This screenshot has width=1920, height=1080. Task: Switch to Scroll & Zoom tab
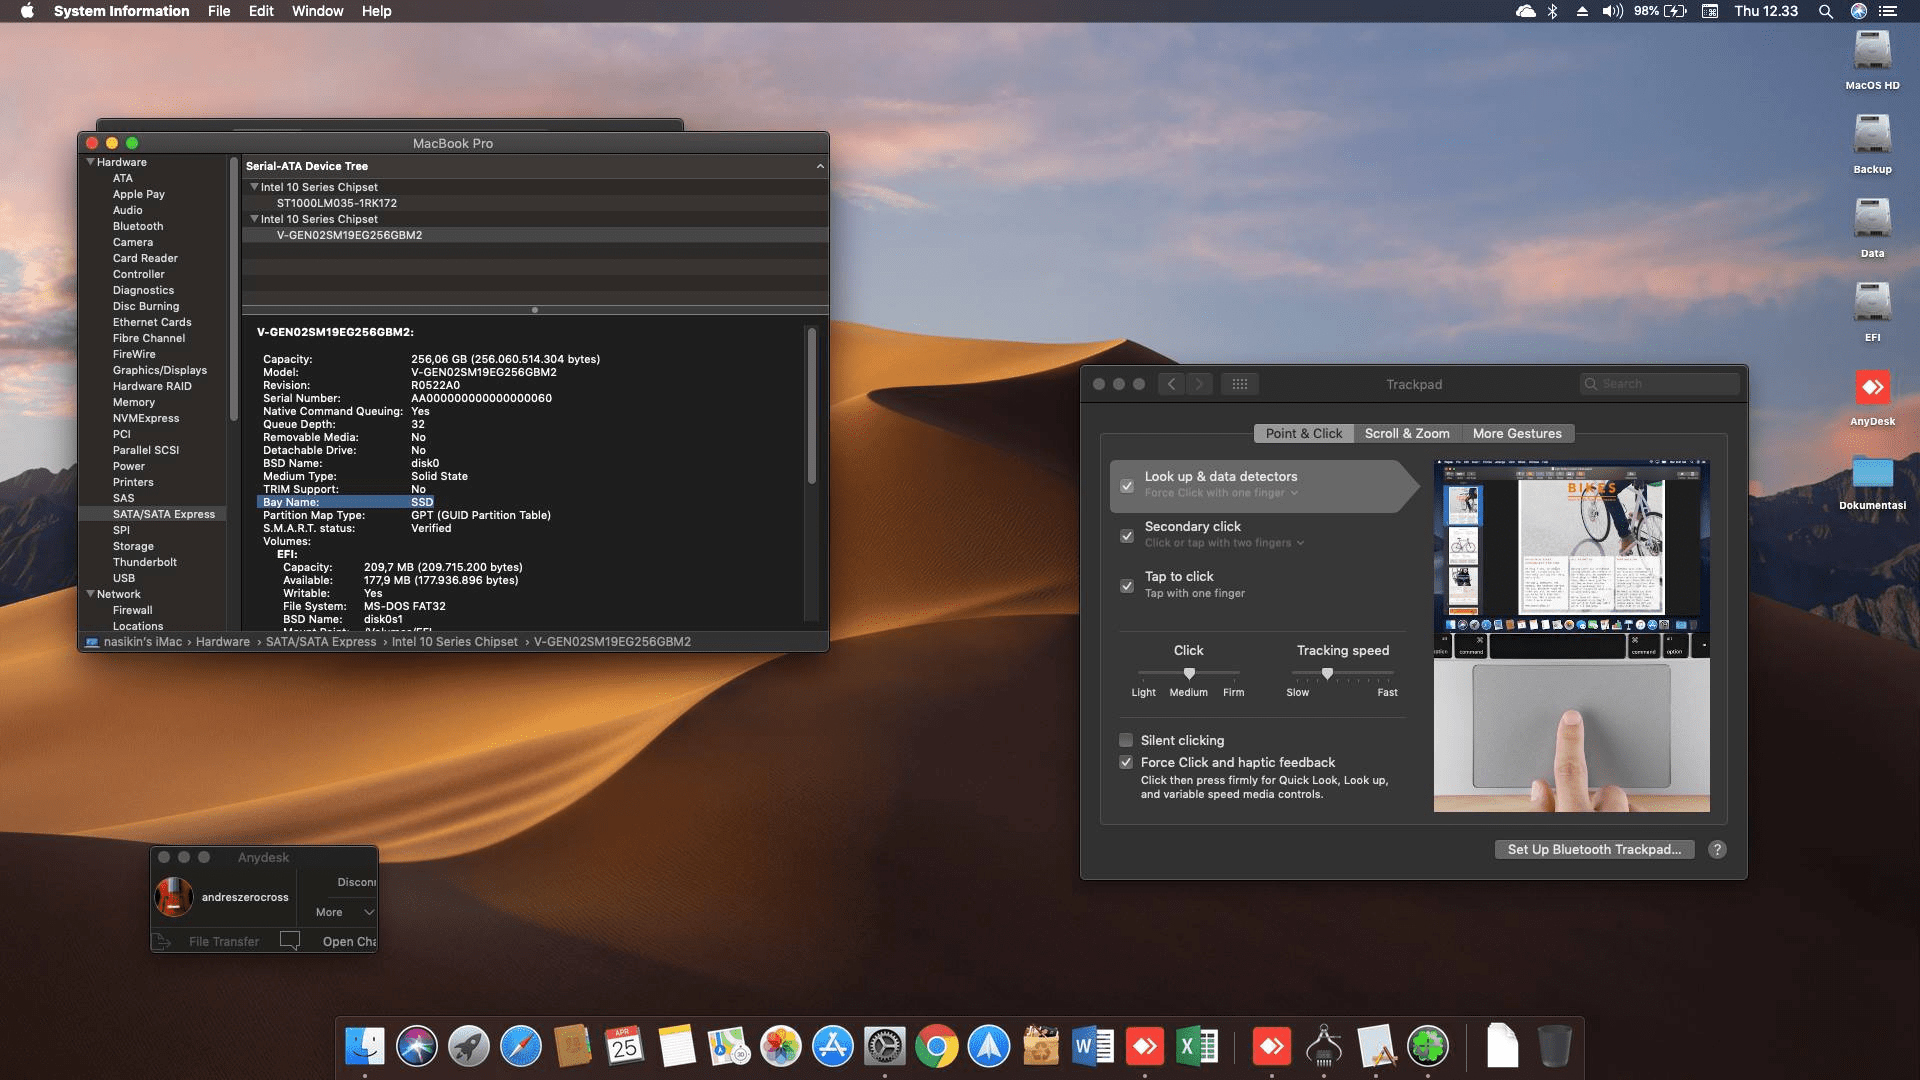(1407, 433)
